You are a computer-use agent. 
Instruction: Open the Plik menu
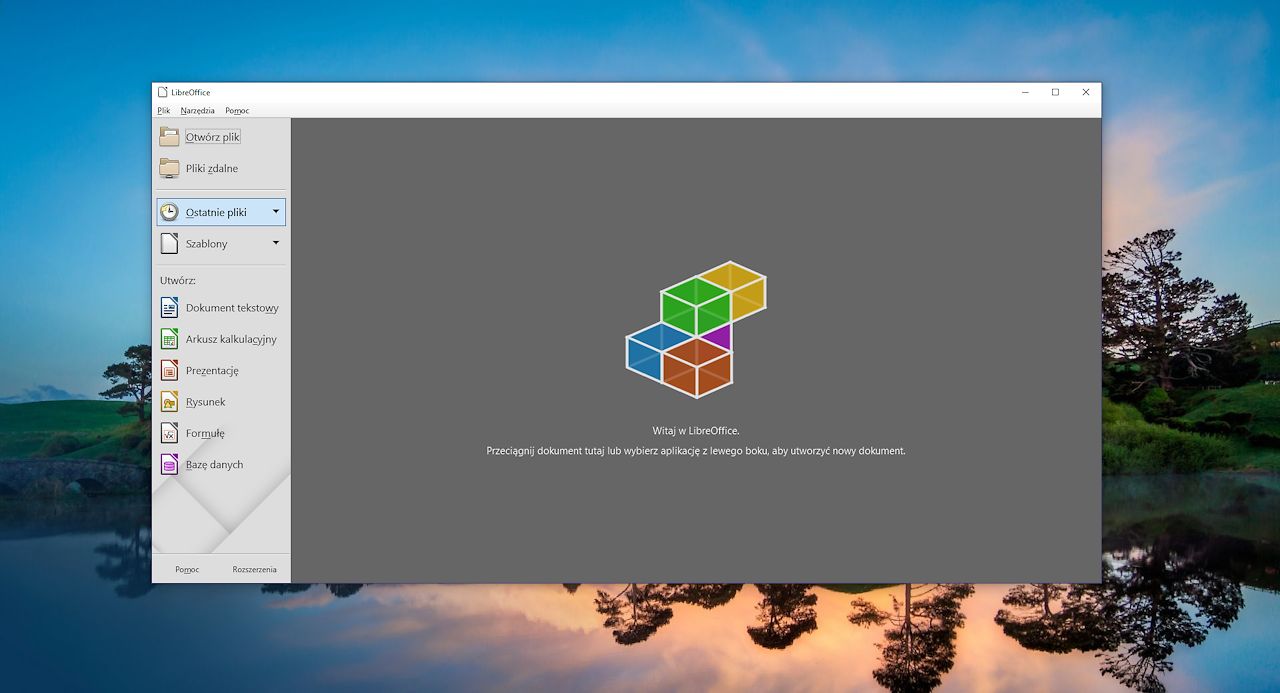[x=164, y=110]
